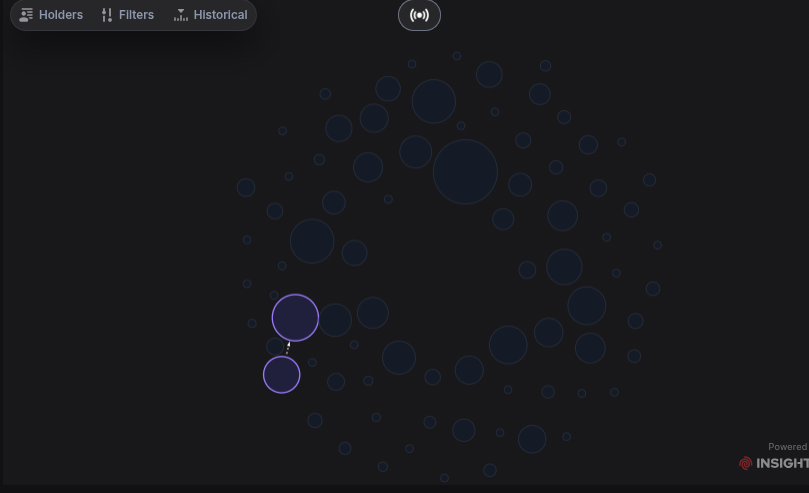809x493 pixels.
Task: Open the Filters options
Action: (x=127, y=15)
